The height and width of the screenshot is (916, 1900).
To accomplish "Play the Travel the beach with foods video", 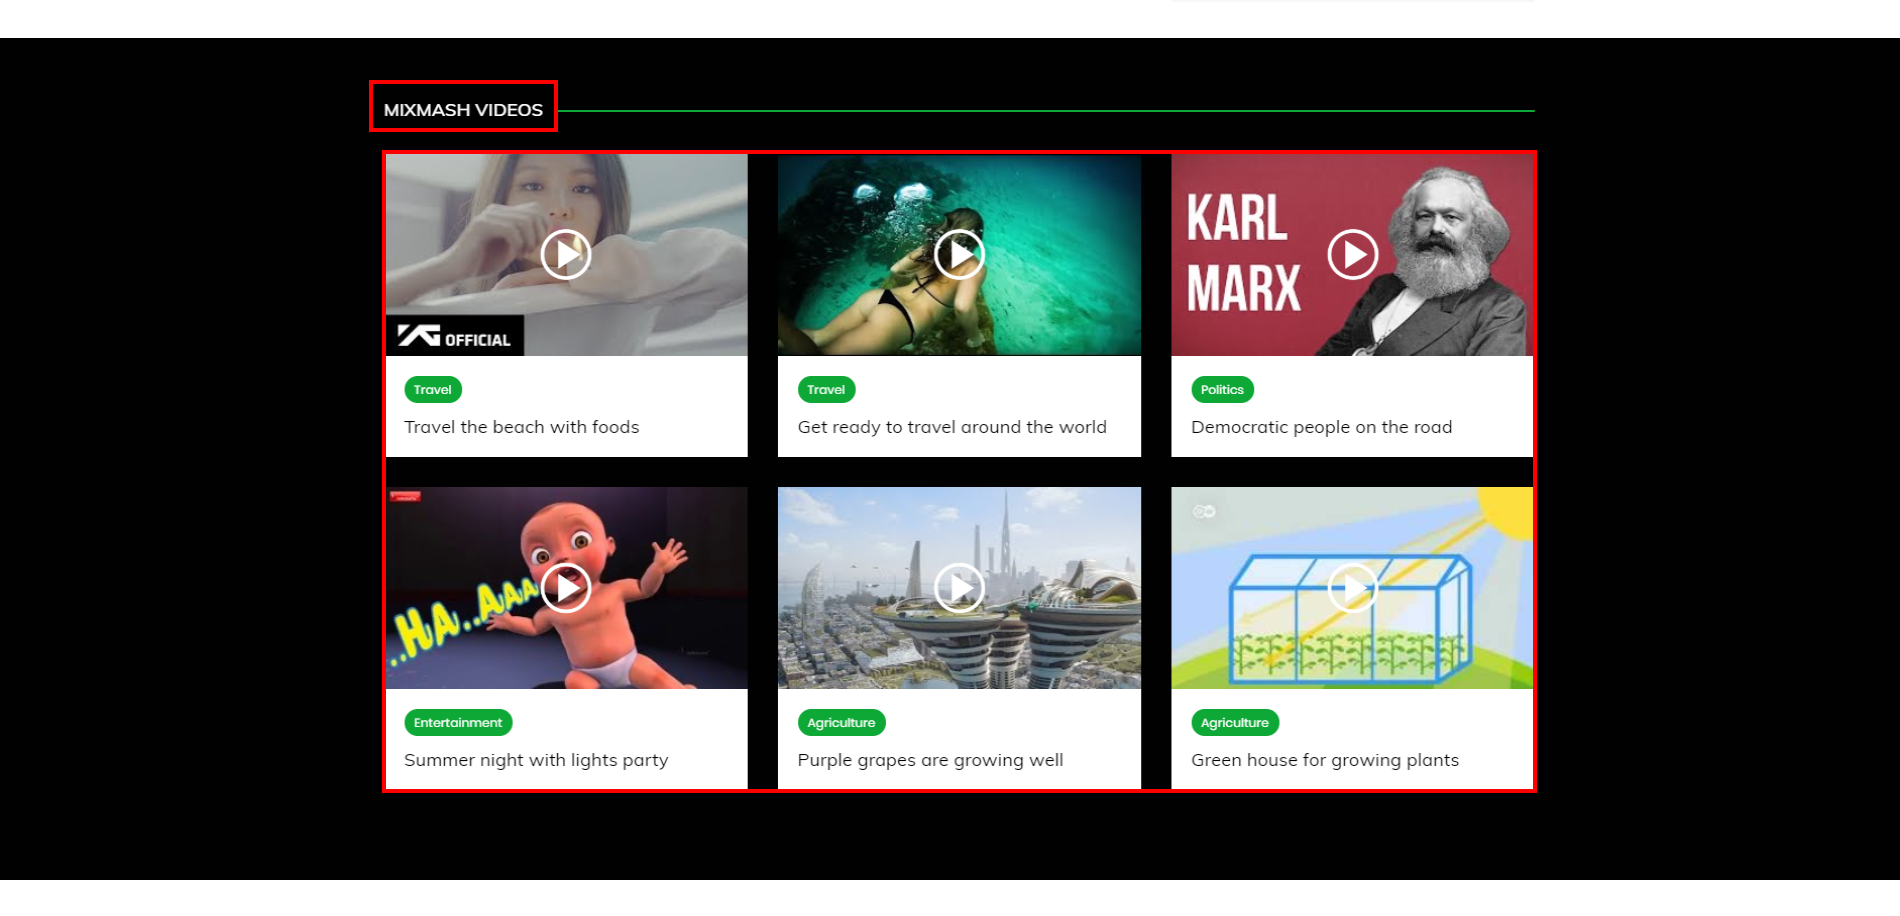I will (566, 255).
